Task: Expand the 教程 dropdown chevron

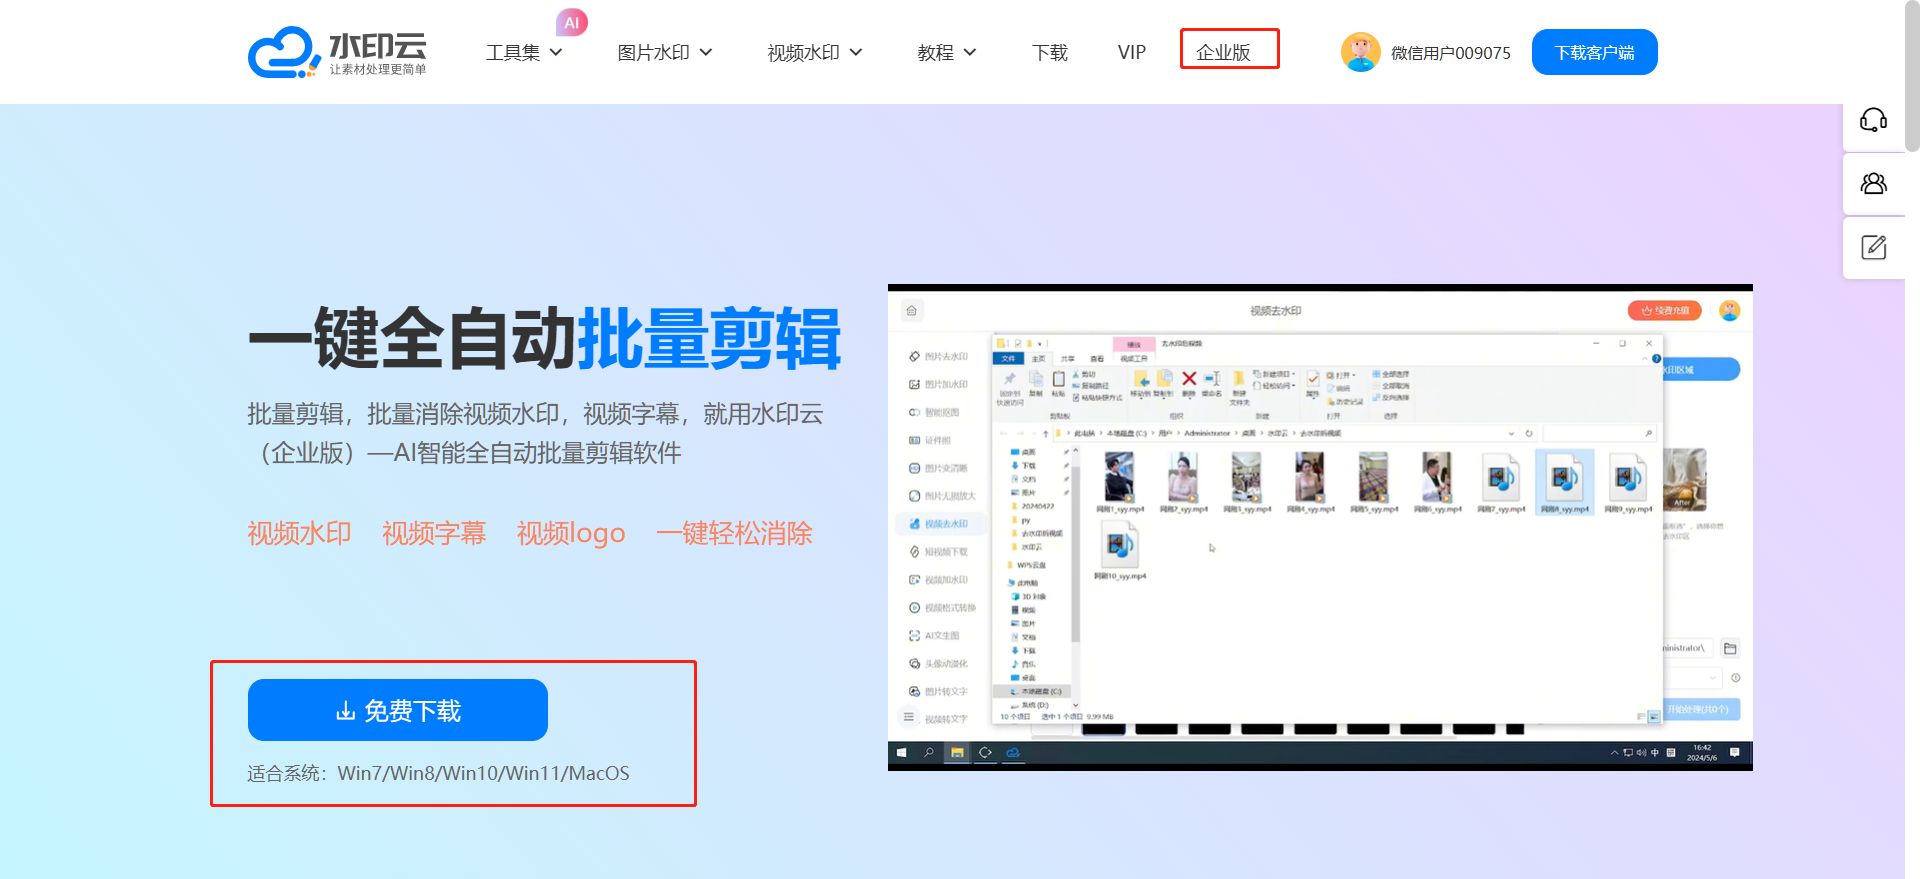Action: (x=970, y=52)
